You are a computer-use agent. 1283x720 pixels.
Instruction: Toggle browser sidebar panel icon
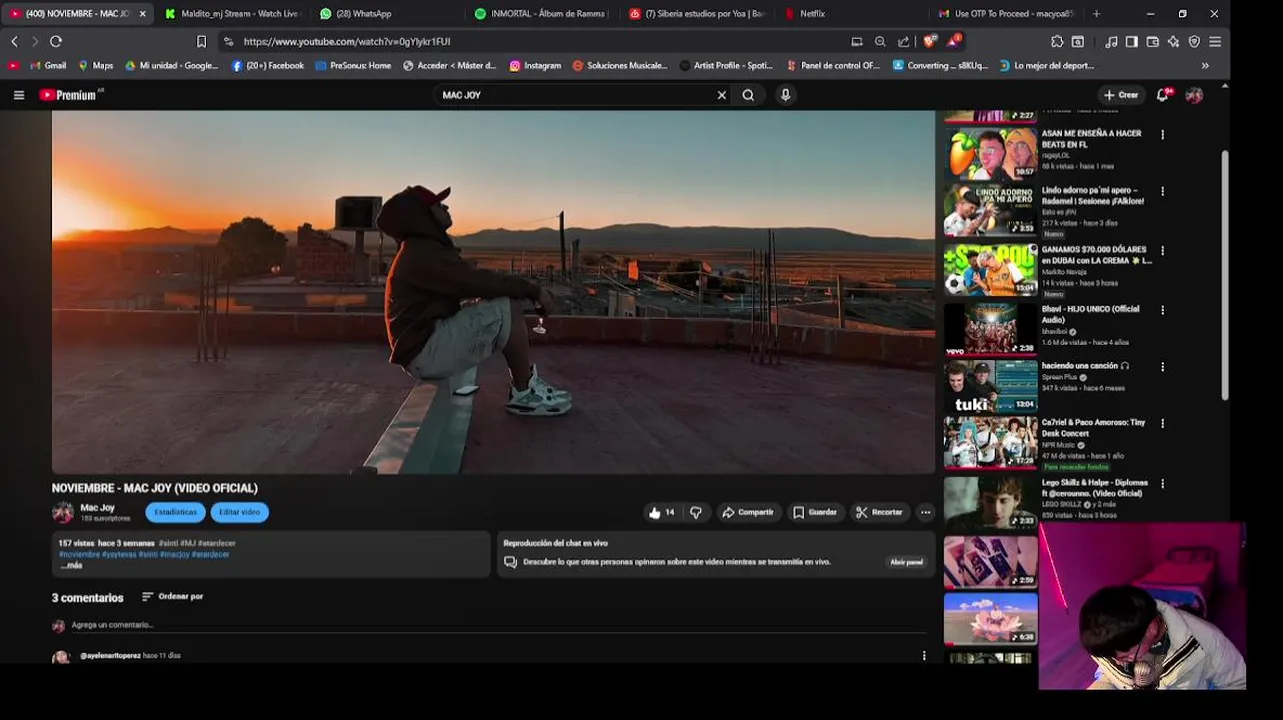(1132, 41)
